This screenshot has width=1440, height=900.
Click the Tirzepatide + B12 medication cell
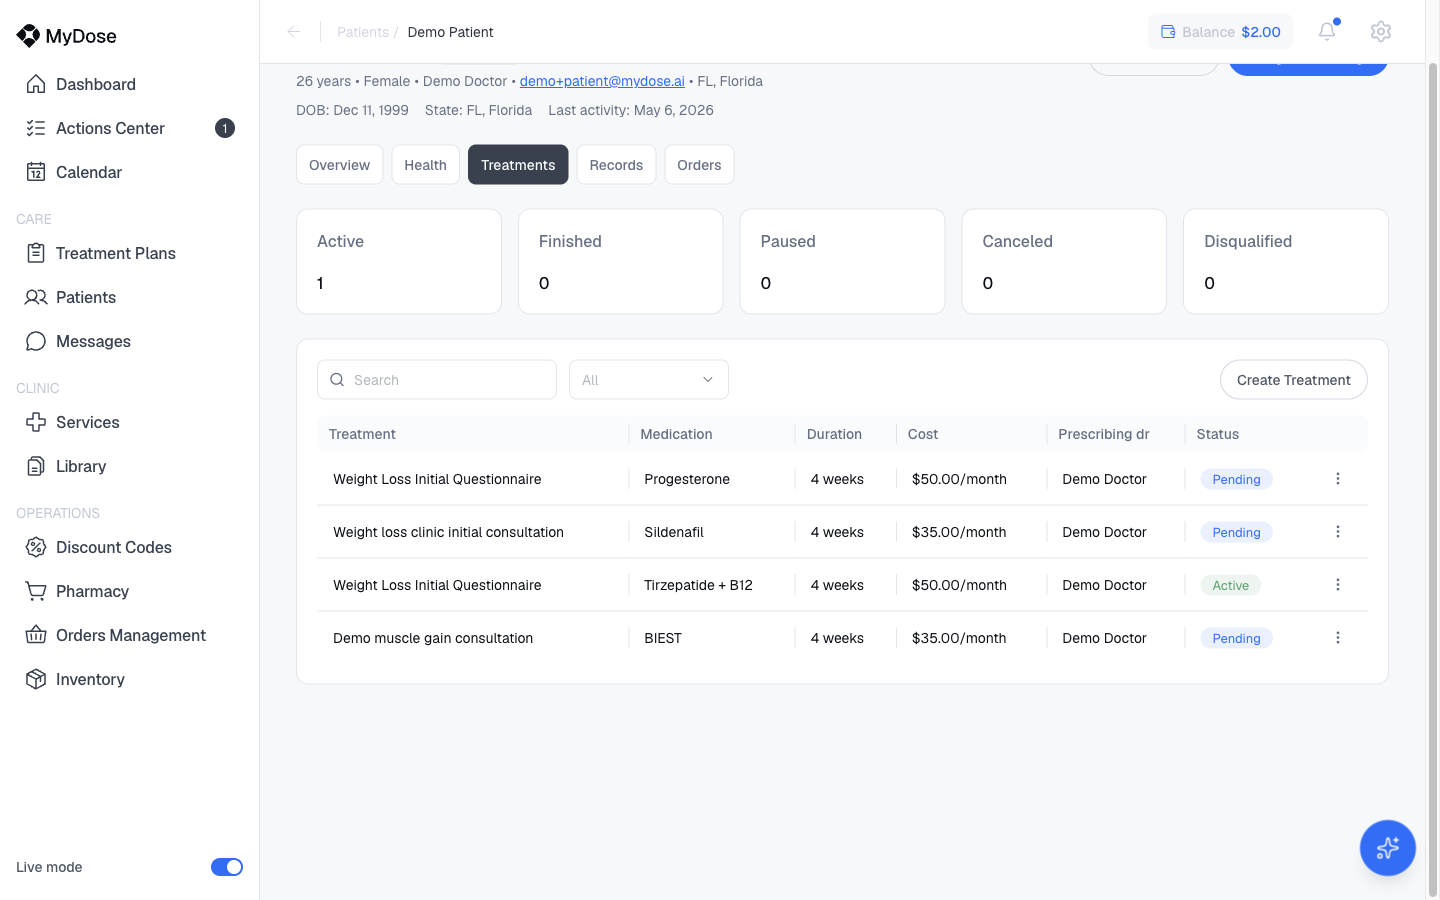point(698,585)
